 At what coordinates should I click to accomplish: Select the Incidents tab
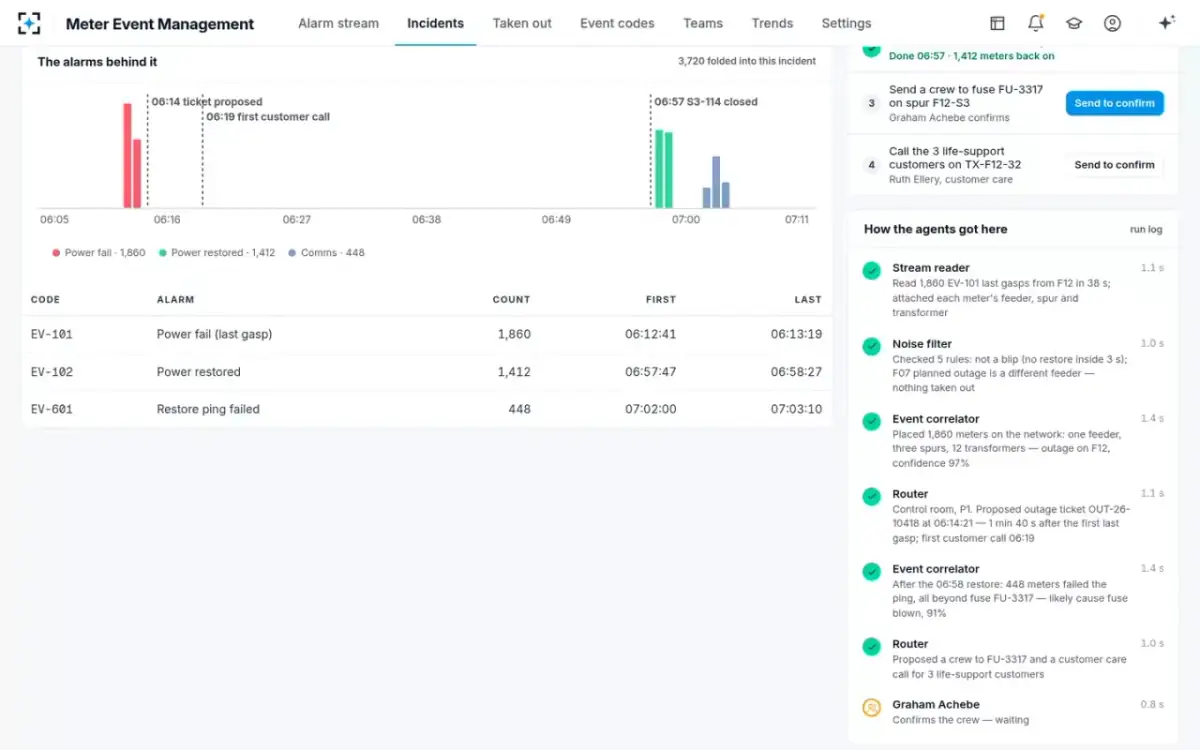pyautogui.click(x=435, y=23)
